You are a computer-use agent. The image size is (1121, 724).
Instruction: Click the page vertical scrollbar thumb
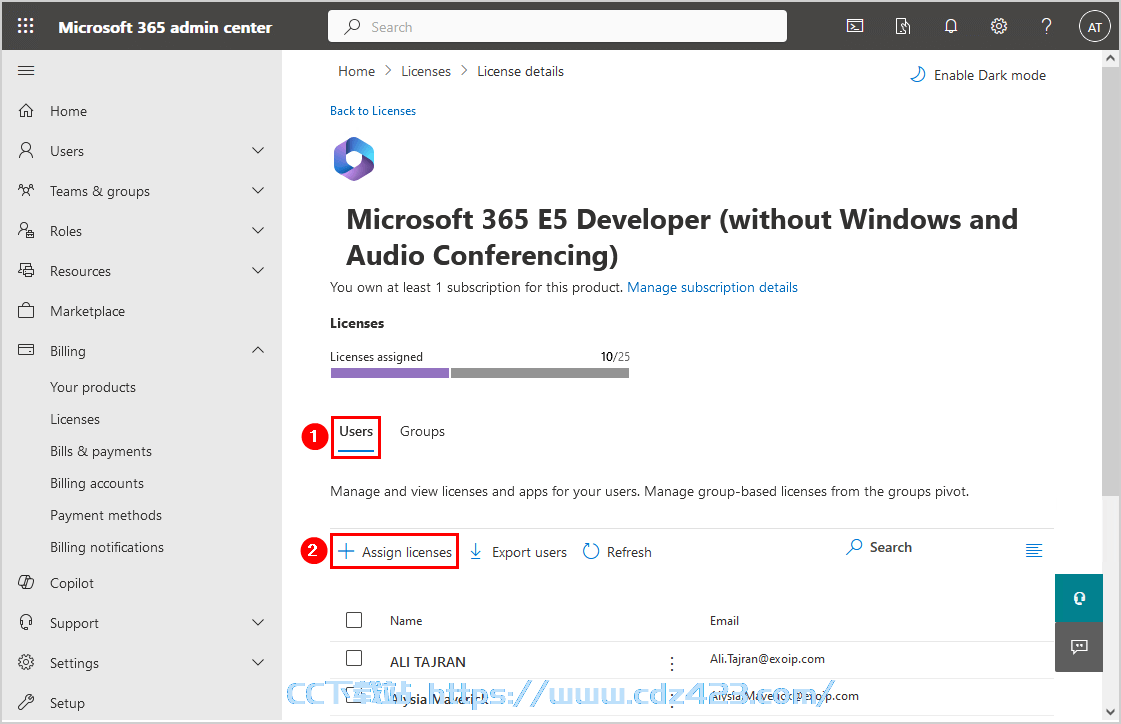[1110, 280]
